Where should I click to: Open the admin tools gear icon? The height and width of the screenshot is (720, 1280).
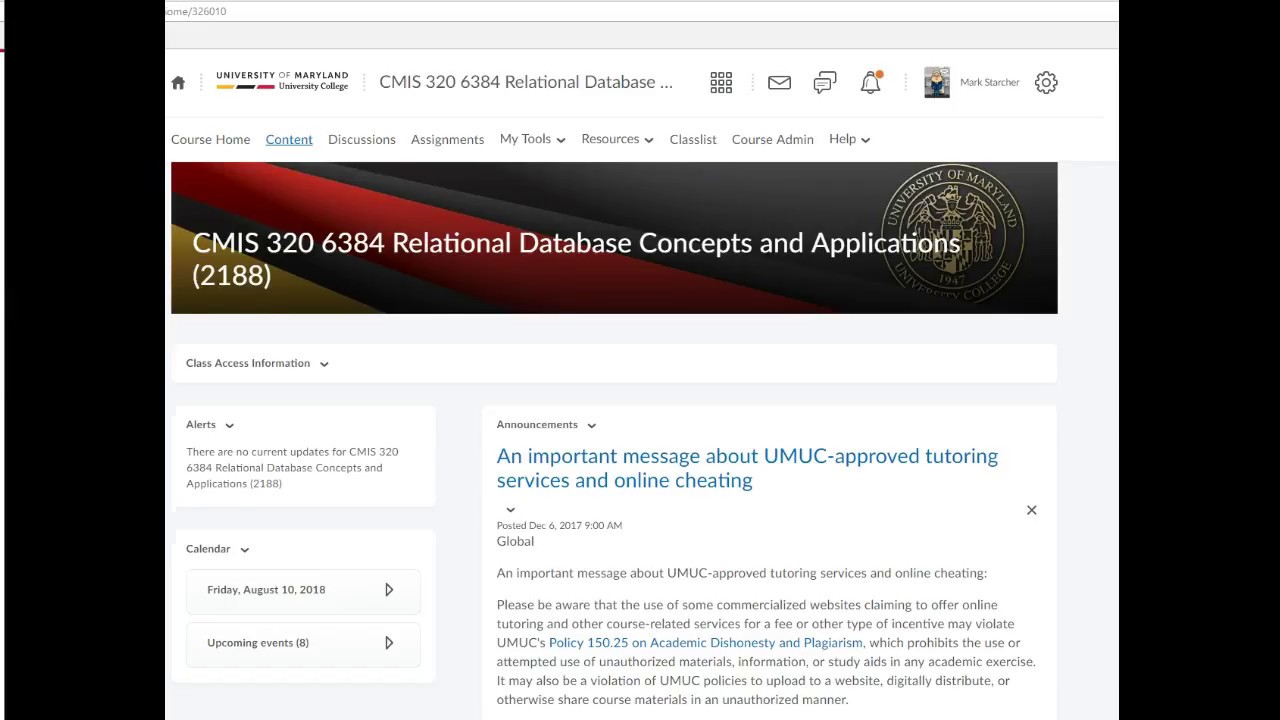point(1046,83)
